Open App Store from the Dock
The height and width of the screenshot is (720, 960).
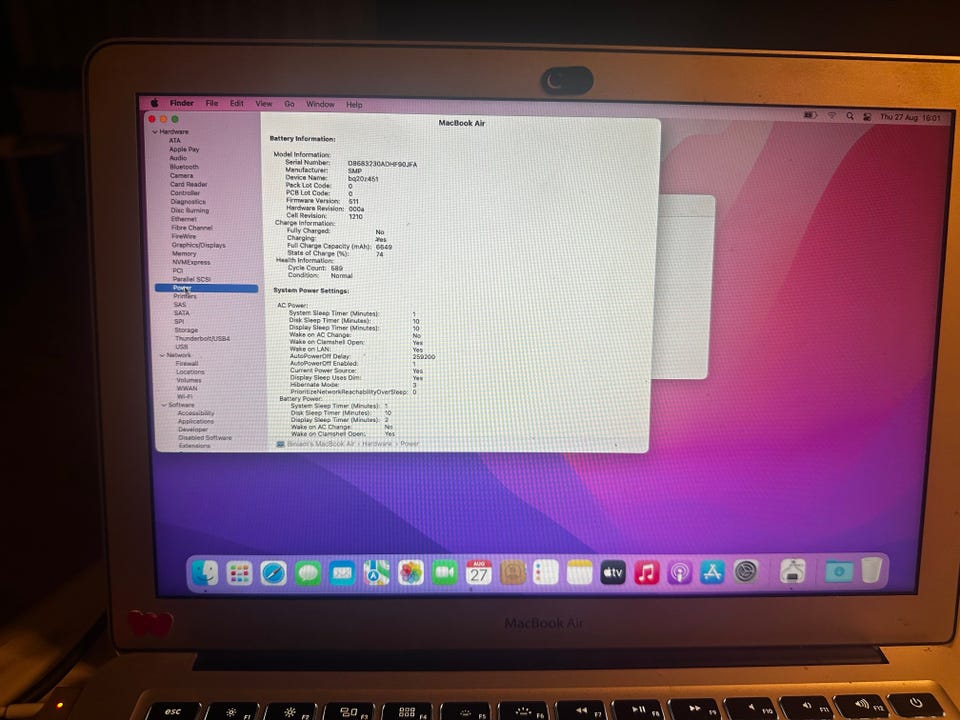tap(713, 572)
